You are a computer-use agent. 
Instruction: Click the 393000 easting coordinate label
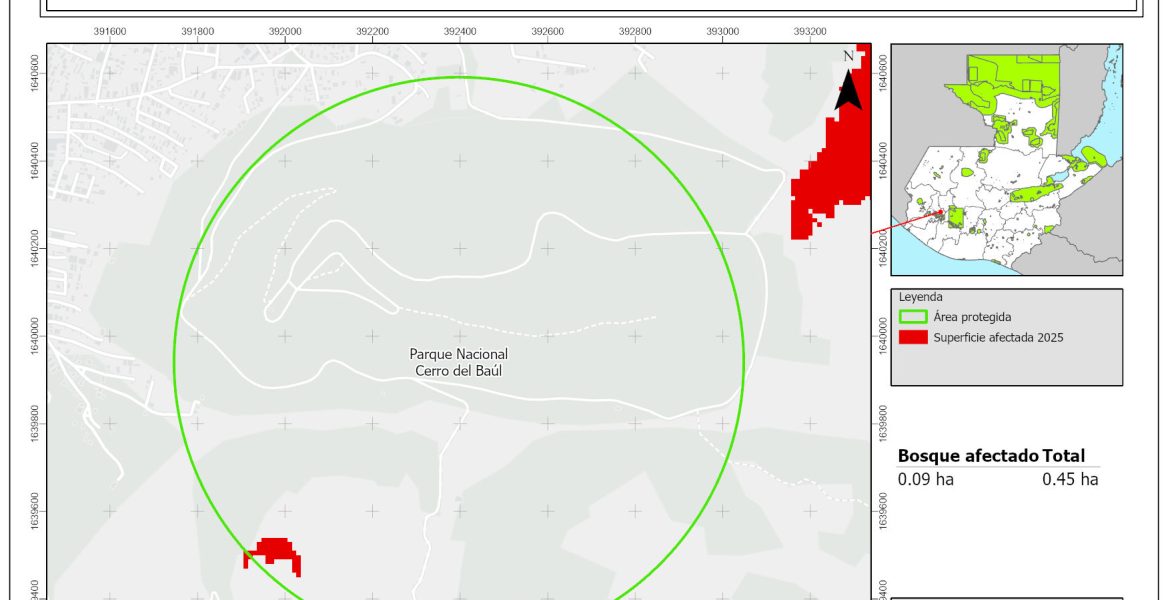pos(722,32)
